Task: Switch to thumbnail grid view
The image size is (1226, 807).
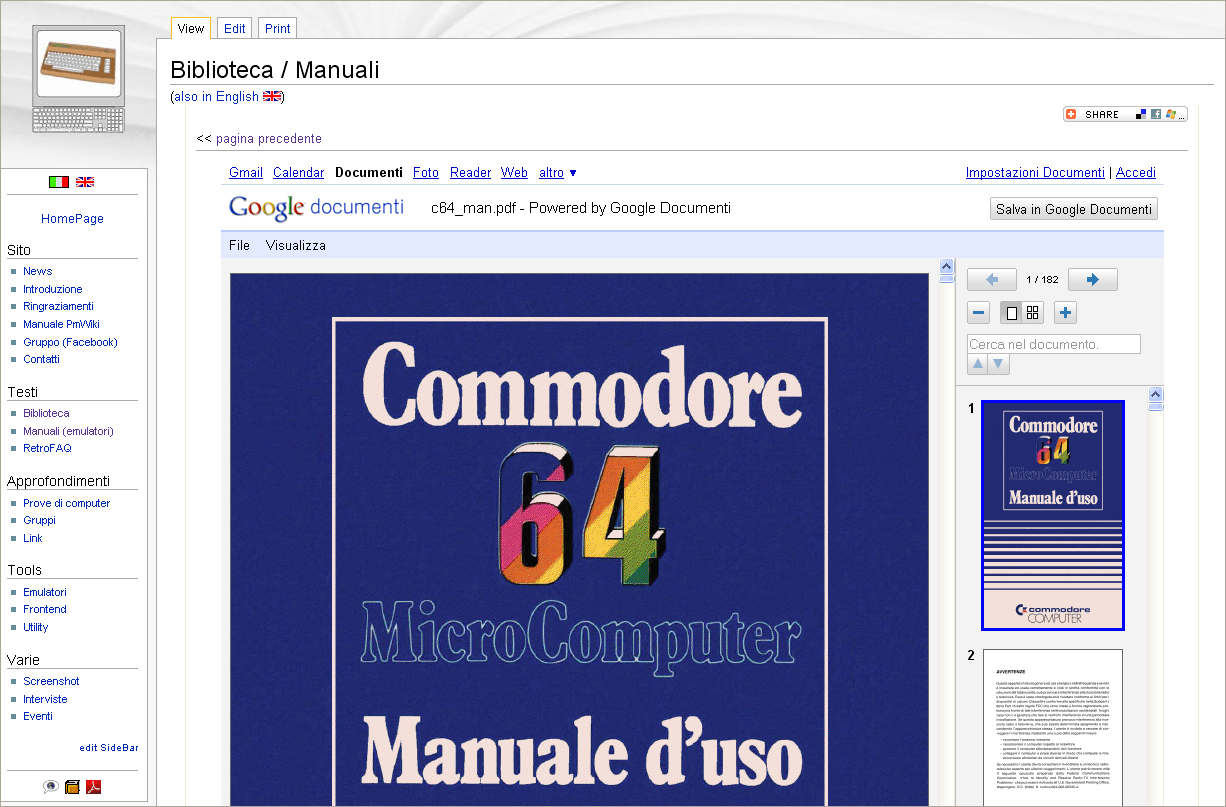Action: [1033, 313]
